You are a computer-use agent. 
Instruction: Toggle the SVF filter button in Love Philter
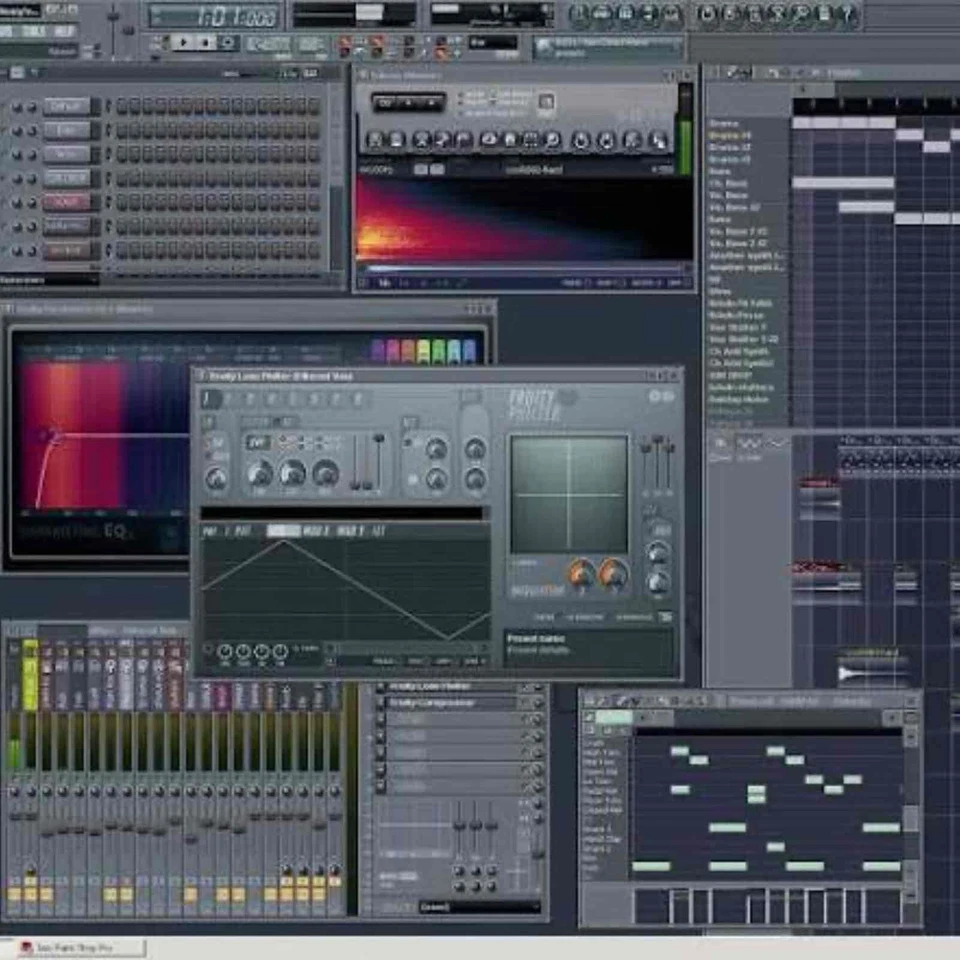click(x=256, y=443)
